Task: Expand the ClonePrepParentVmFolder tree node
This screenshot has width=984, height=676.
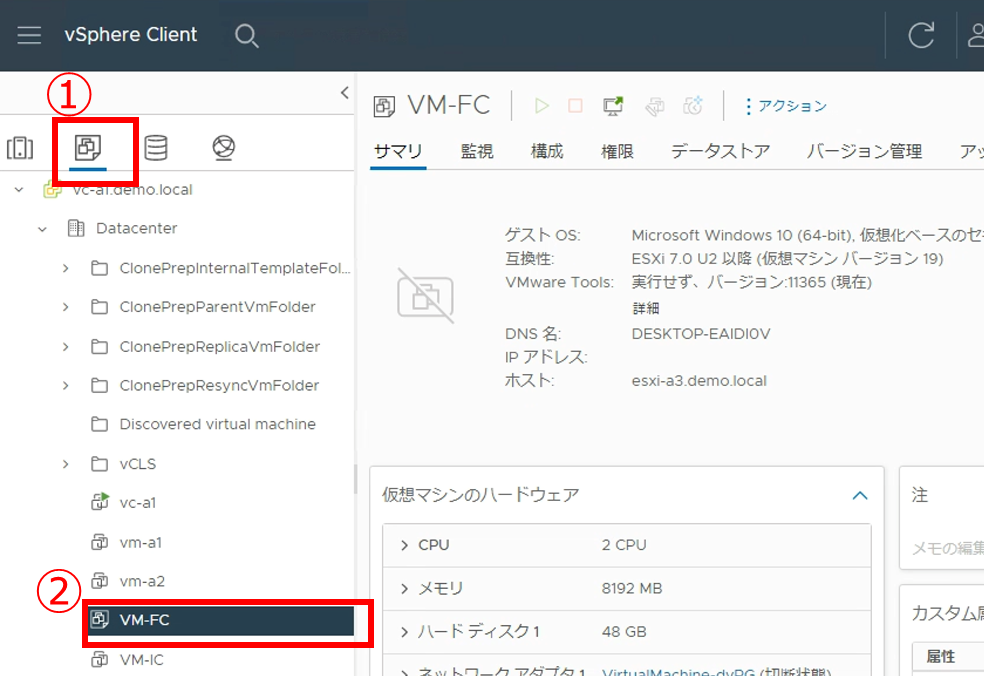Action: pyautogui.click(x=66, y=307)
